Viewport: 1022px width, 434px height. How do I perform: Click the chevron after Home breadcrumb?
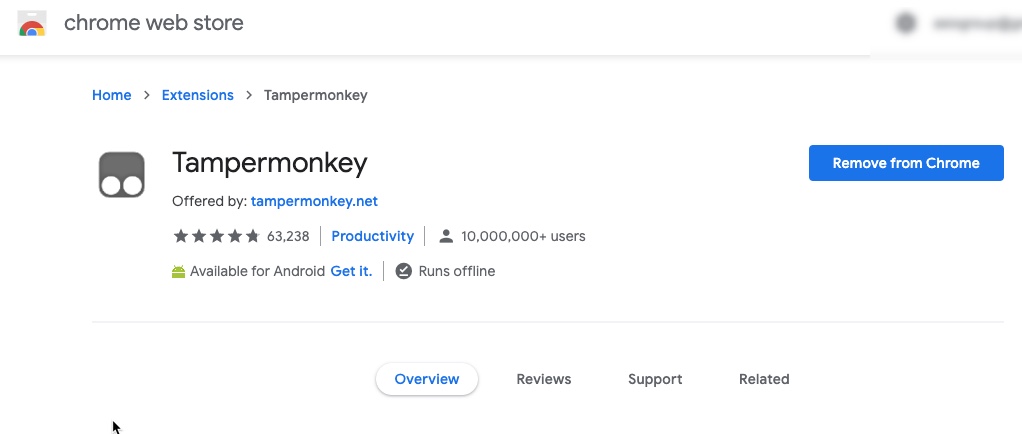[x=147, y=95]
